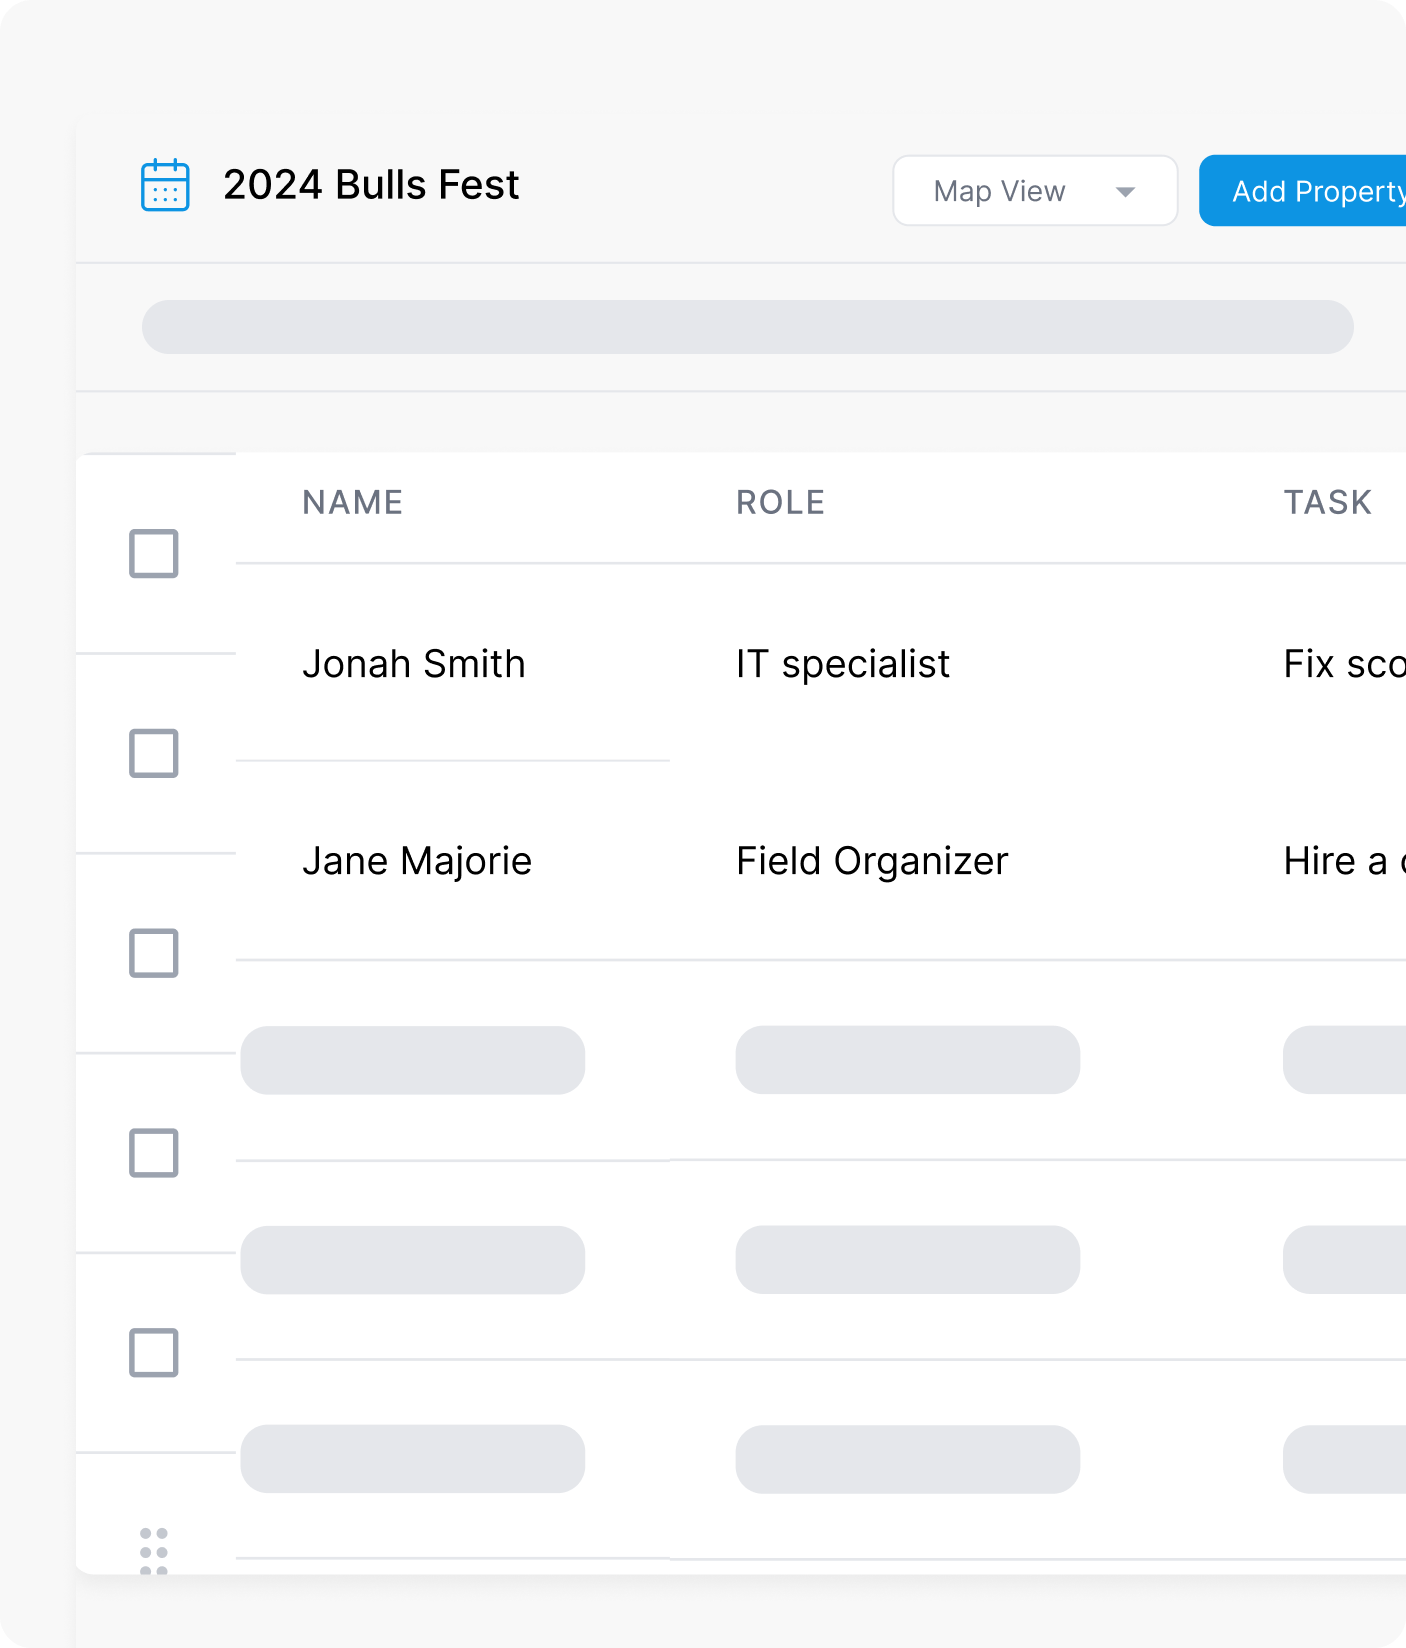The image size is (1406, 1648).
Task: Click the Field Organizer role cell
Action: pyautogui.click(x=872, y=861)
